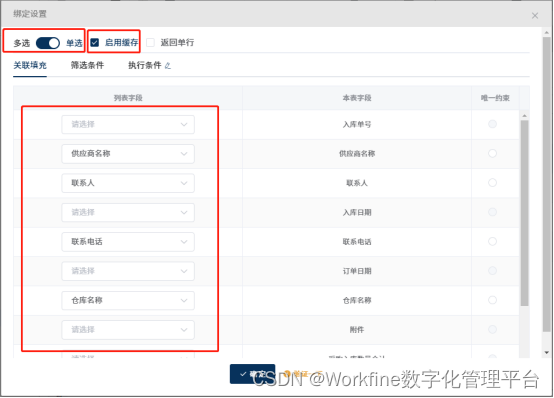554x398 pixels.
Task: Open the list field dropdown for 入库日期
Action: tap(128, 212)
